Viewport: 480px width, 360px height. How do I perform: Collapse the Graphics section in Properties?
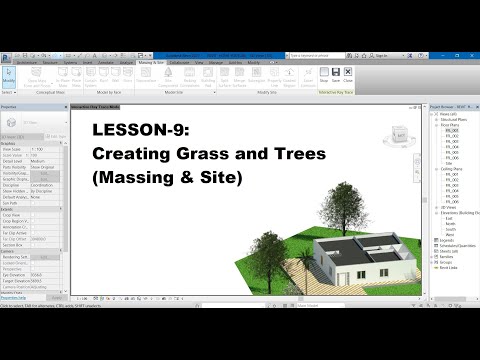pos(61,143)
